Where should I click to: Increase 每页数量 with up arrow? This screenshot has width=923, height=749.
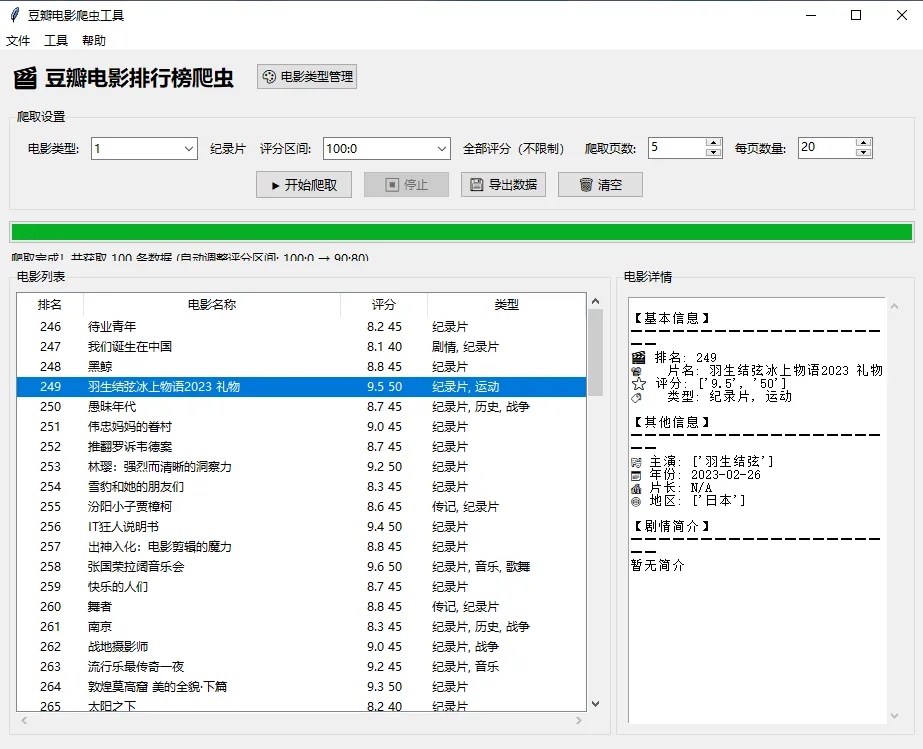(x=864, y=143)
